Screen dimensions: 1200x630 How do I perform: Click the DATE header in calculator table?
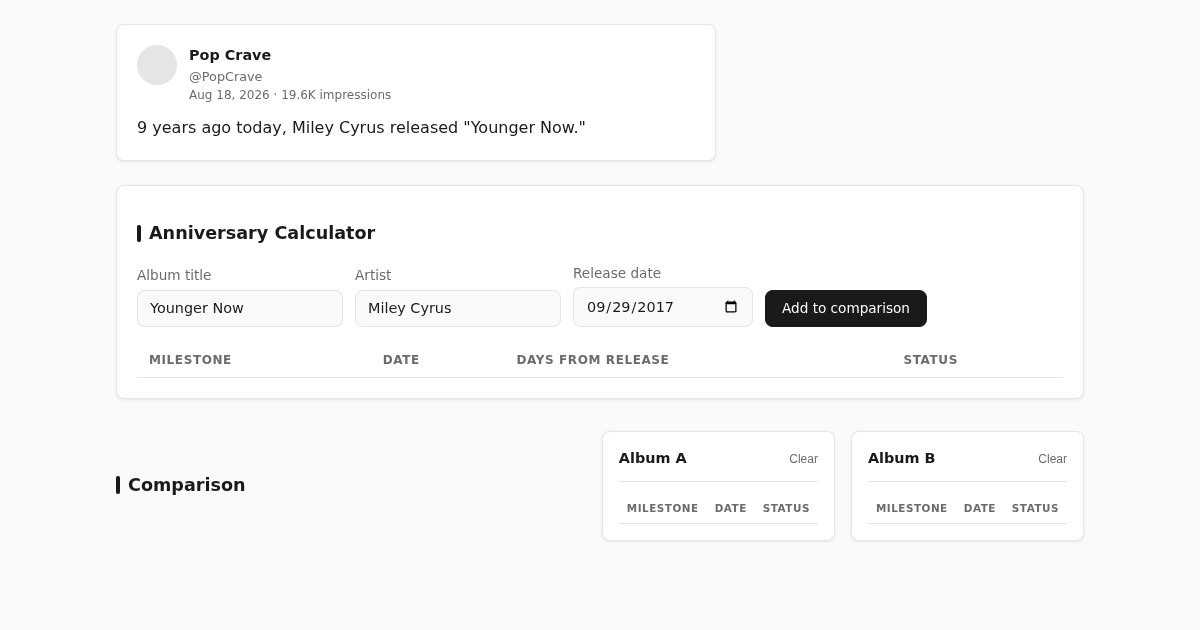[x=401, y=360]
